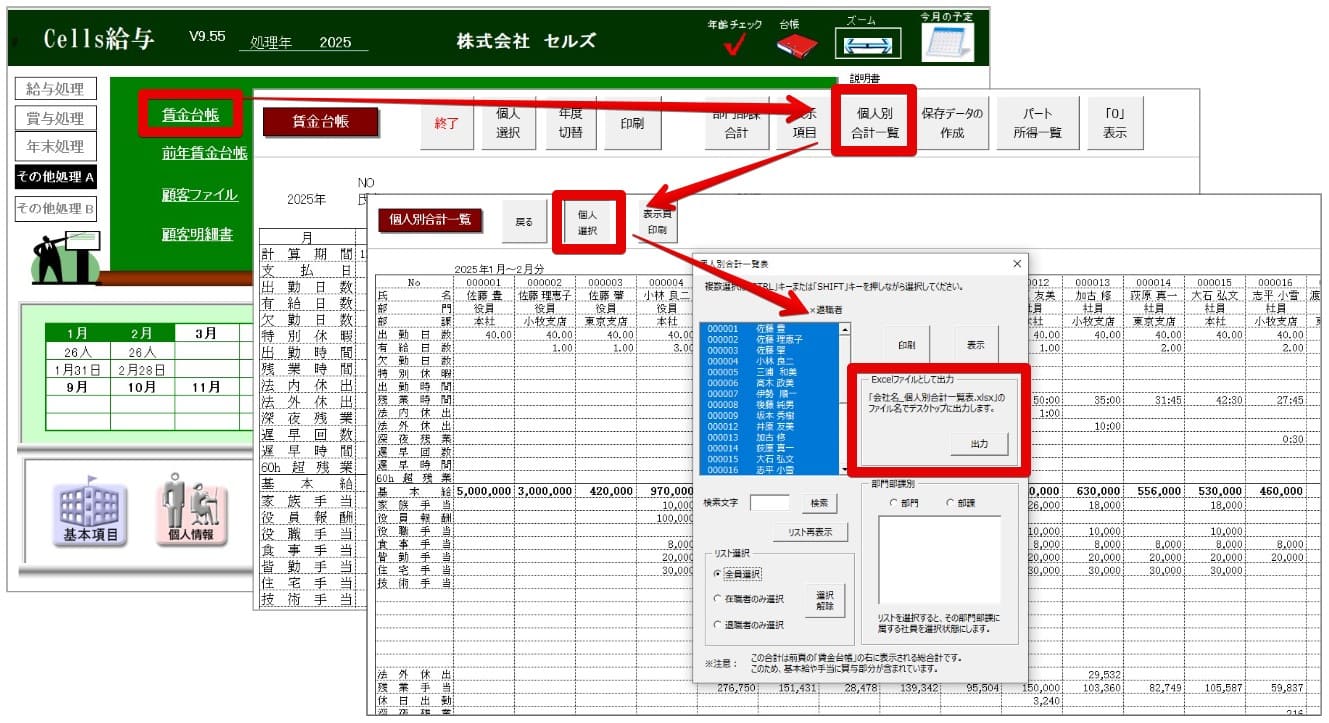Select the その他処理 B tab
The width and height of the screenshot is (1329, 723).
[55, 208]
